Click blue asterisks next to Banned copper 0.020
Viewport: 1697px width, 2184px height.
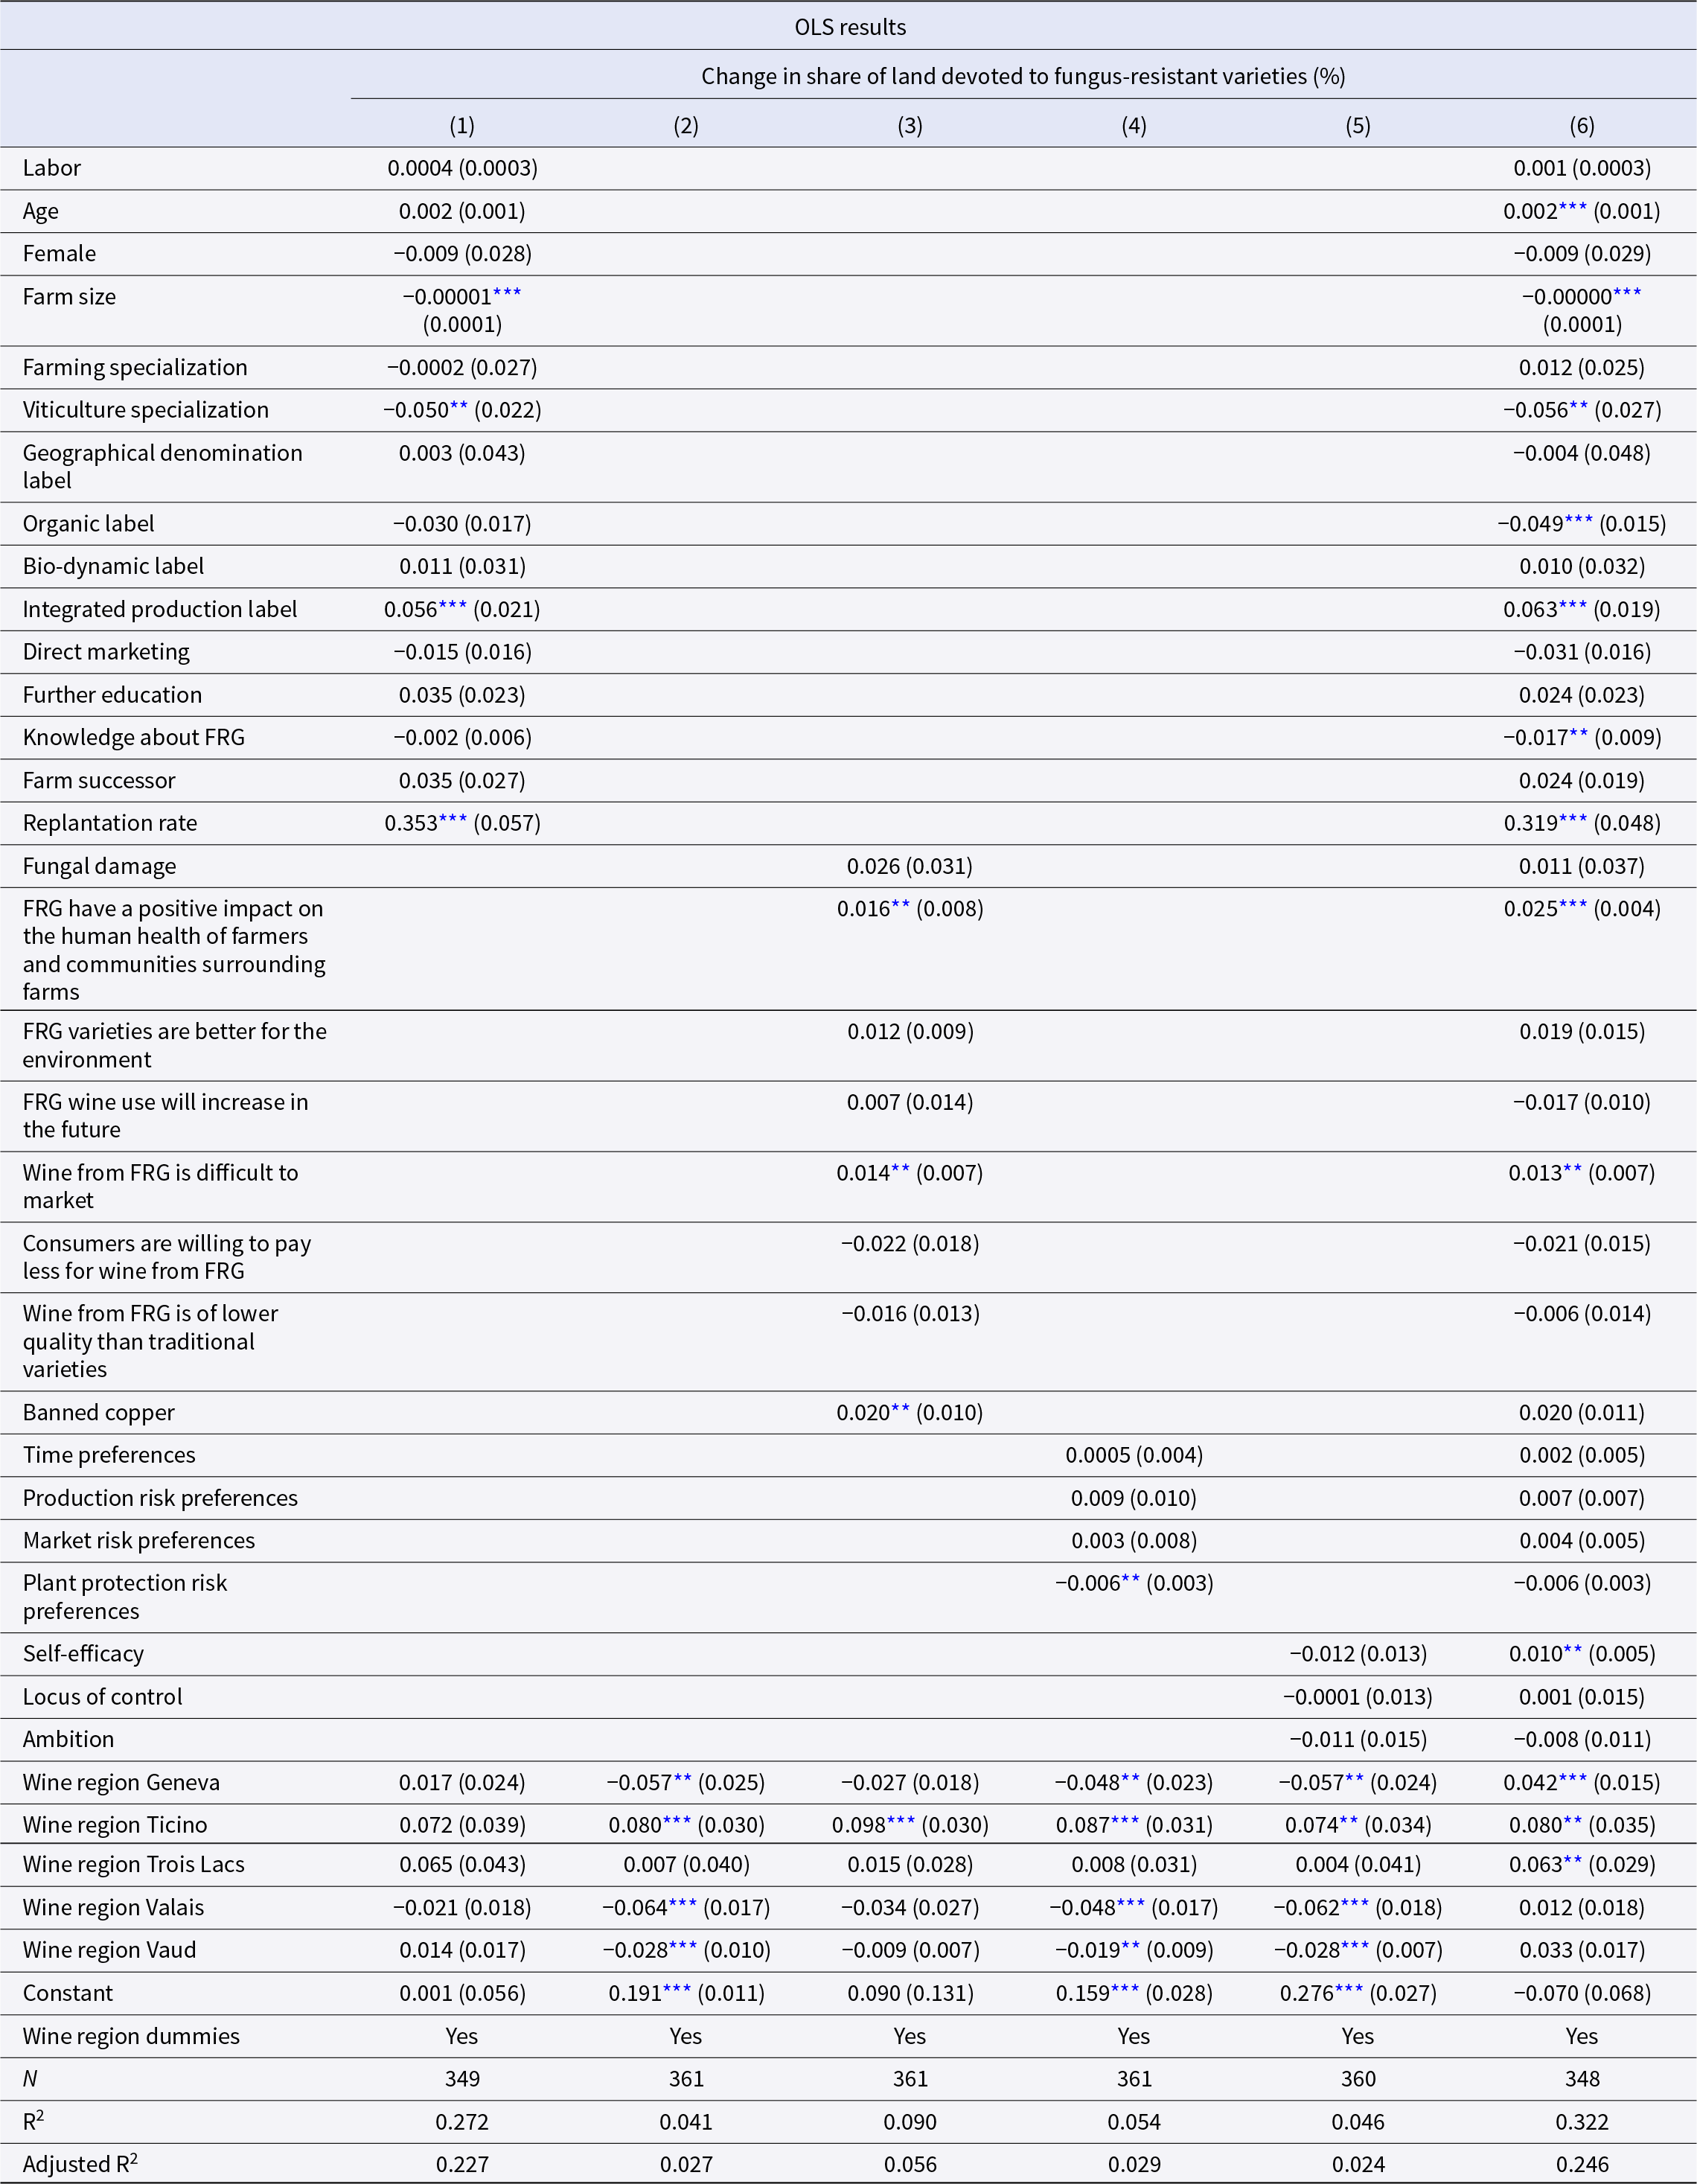tap(901, 1410)
